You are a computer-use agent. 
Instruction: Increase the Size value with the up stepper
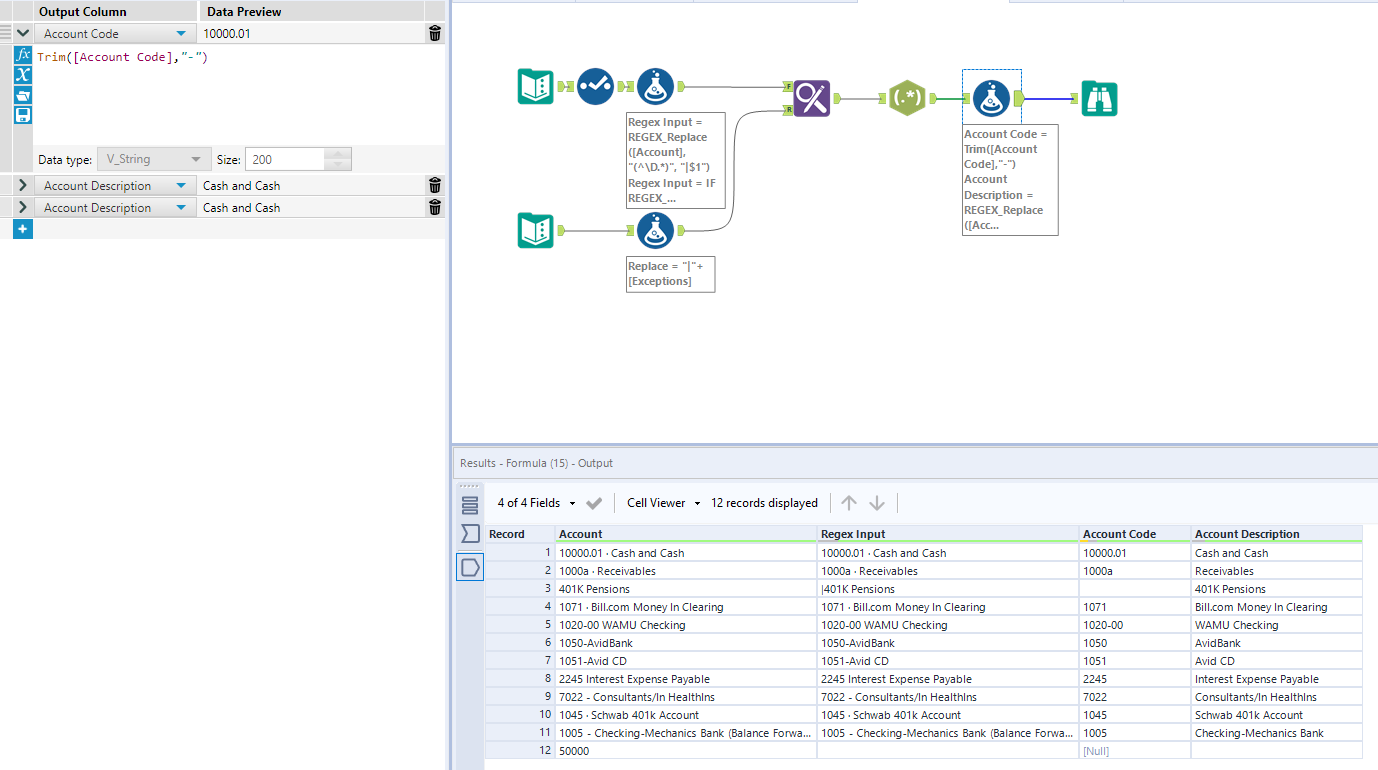click(337, 153)
